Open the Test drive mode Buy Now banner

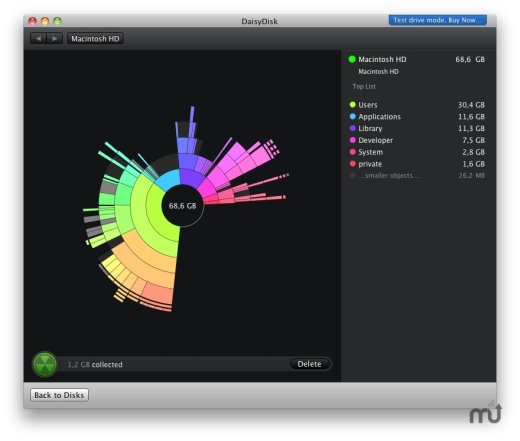[x=437, y=20]
